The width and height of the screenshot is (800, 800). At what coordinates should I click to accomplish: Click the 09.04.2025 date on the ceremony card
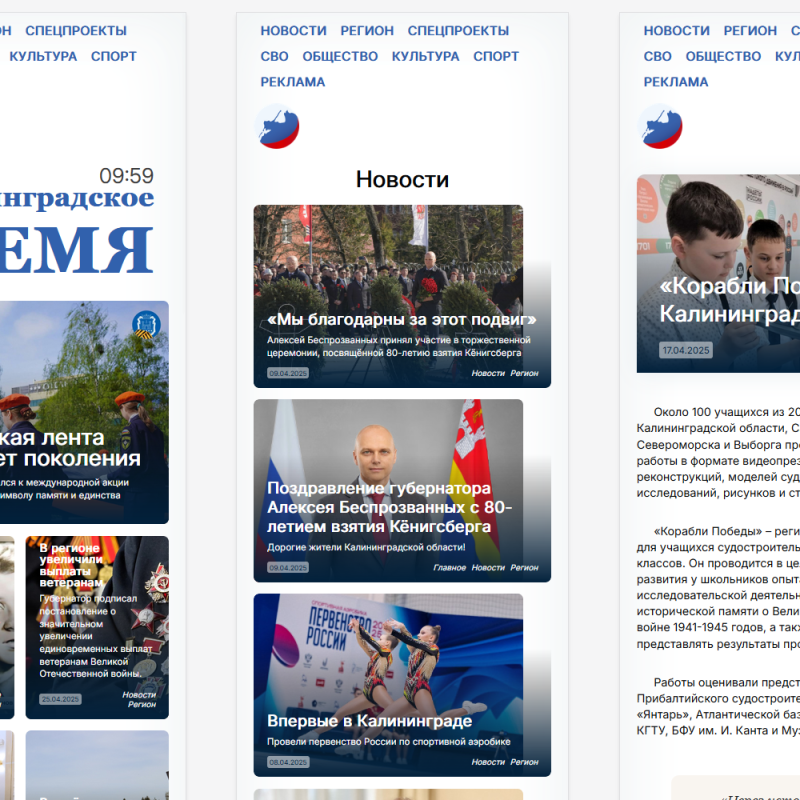coord(288,373)
